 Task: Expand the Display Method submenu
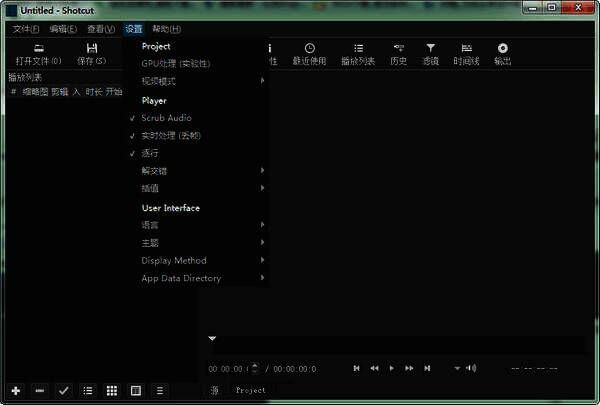click(197, 260)
